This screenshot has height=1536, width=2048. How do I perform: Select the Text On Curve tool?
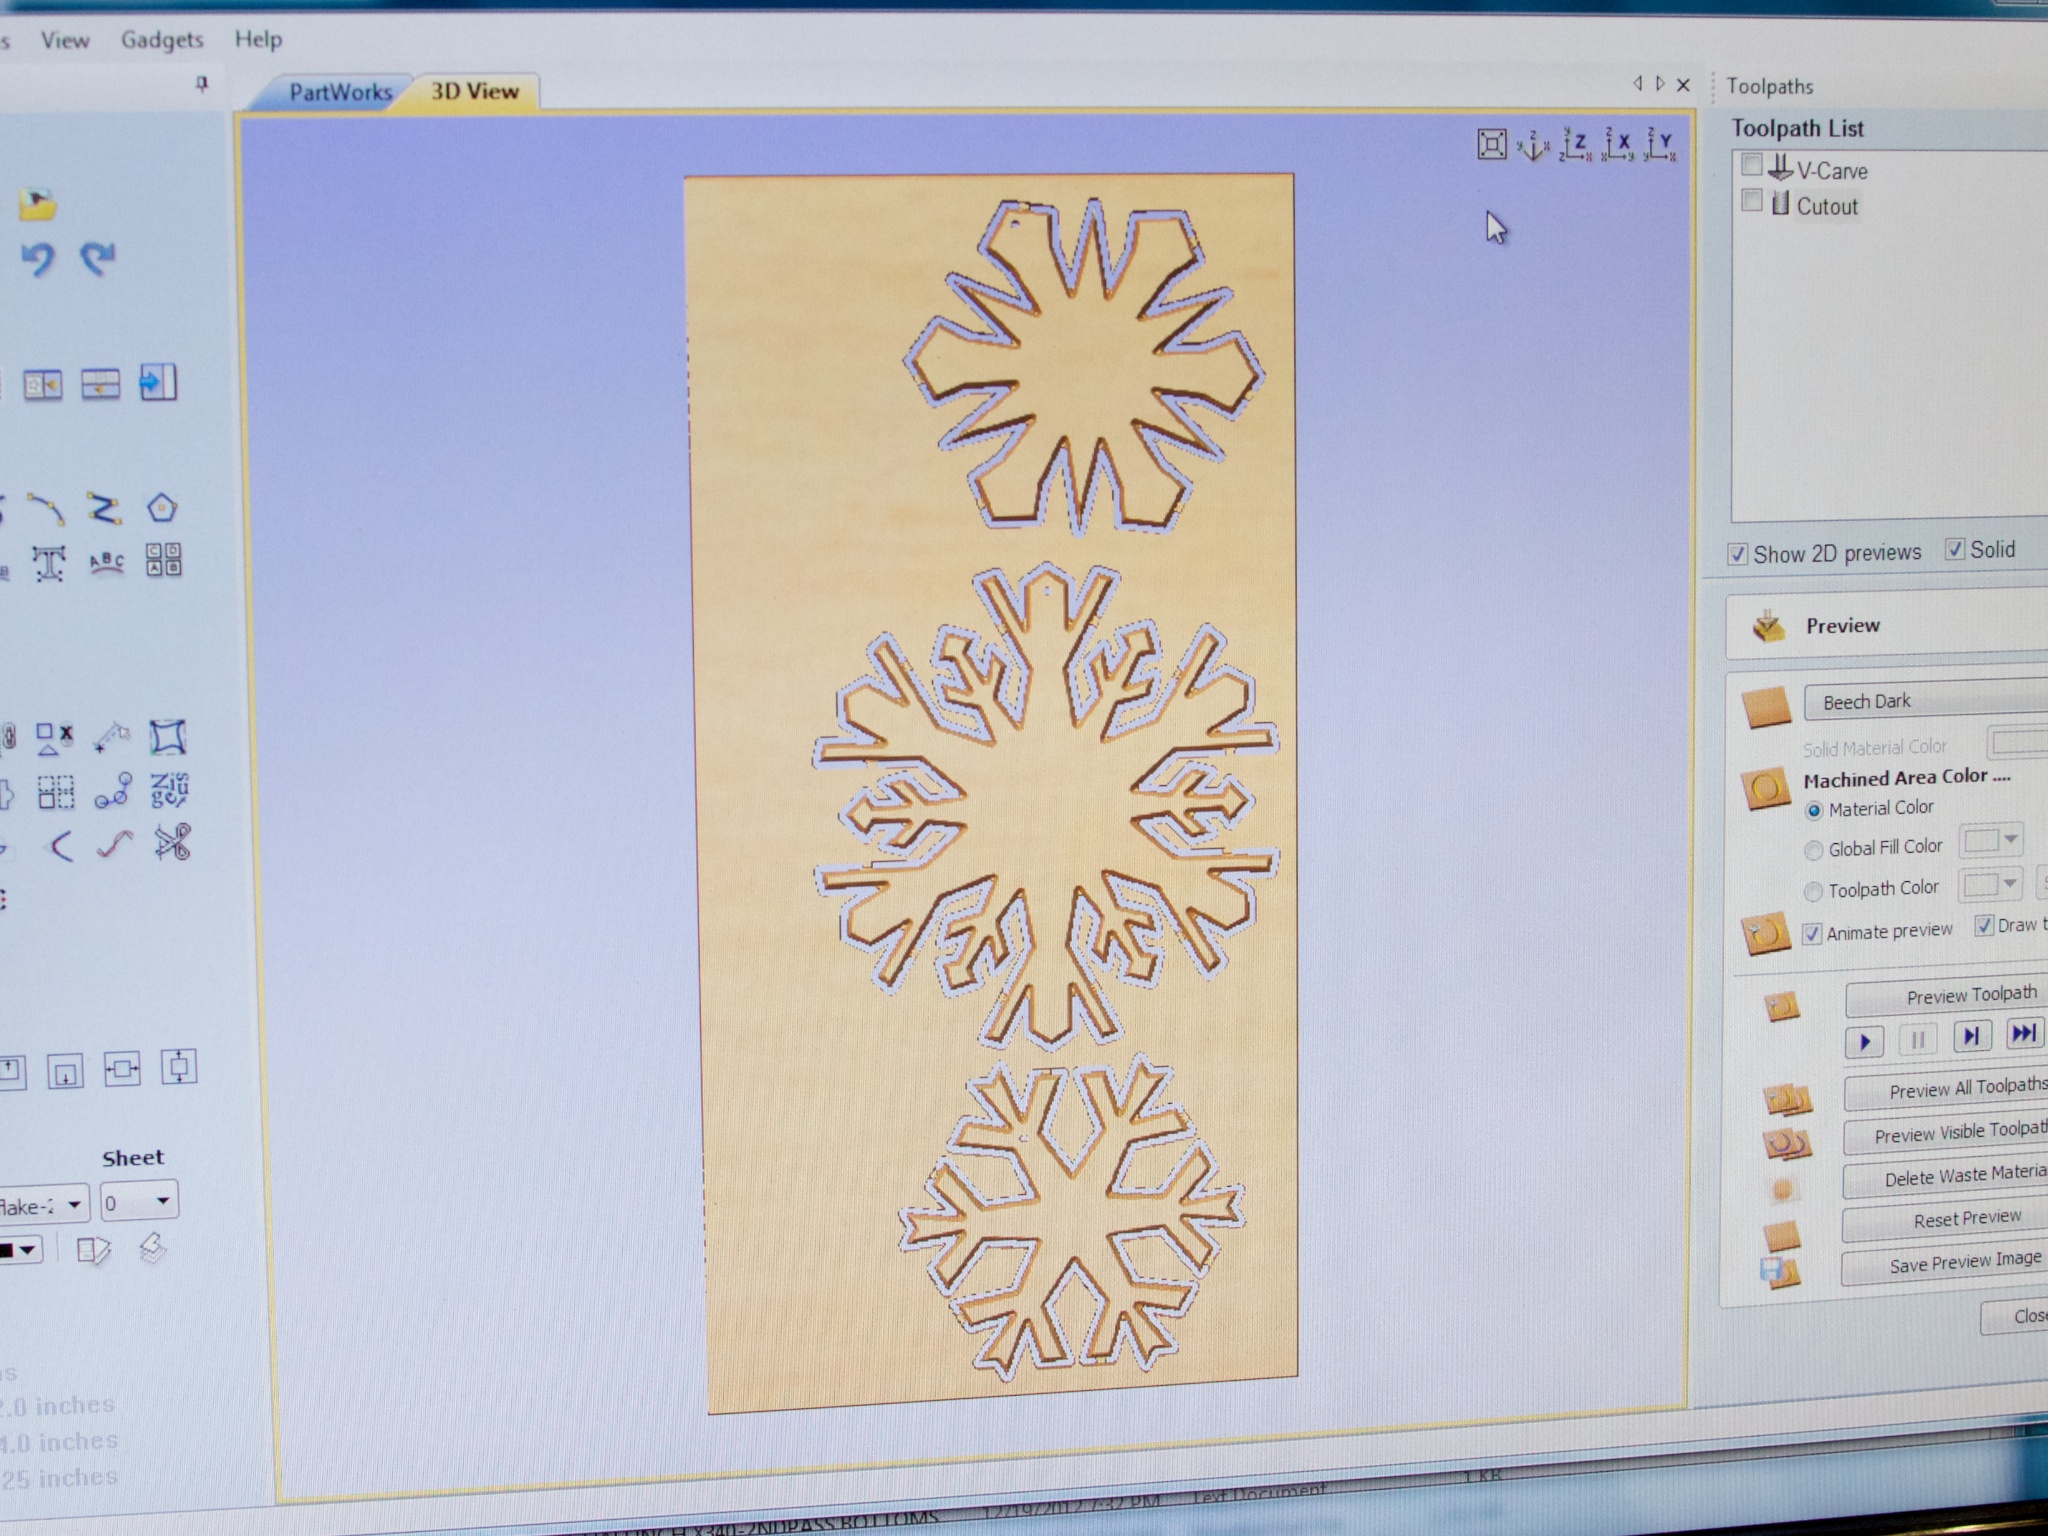pos(107,562)
